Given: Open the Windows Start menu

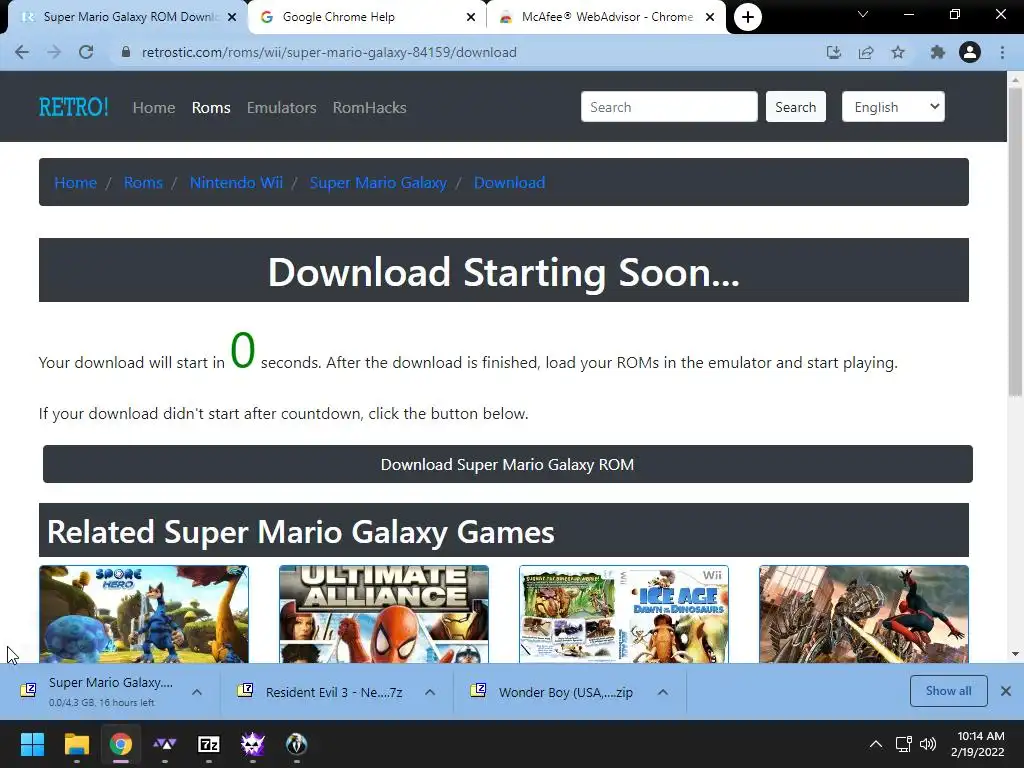Looking at the screenshot, I should pos(32,744).
